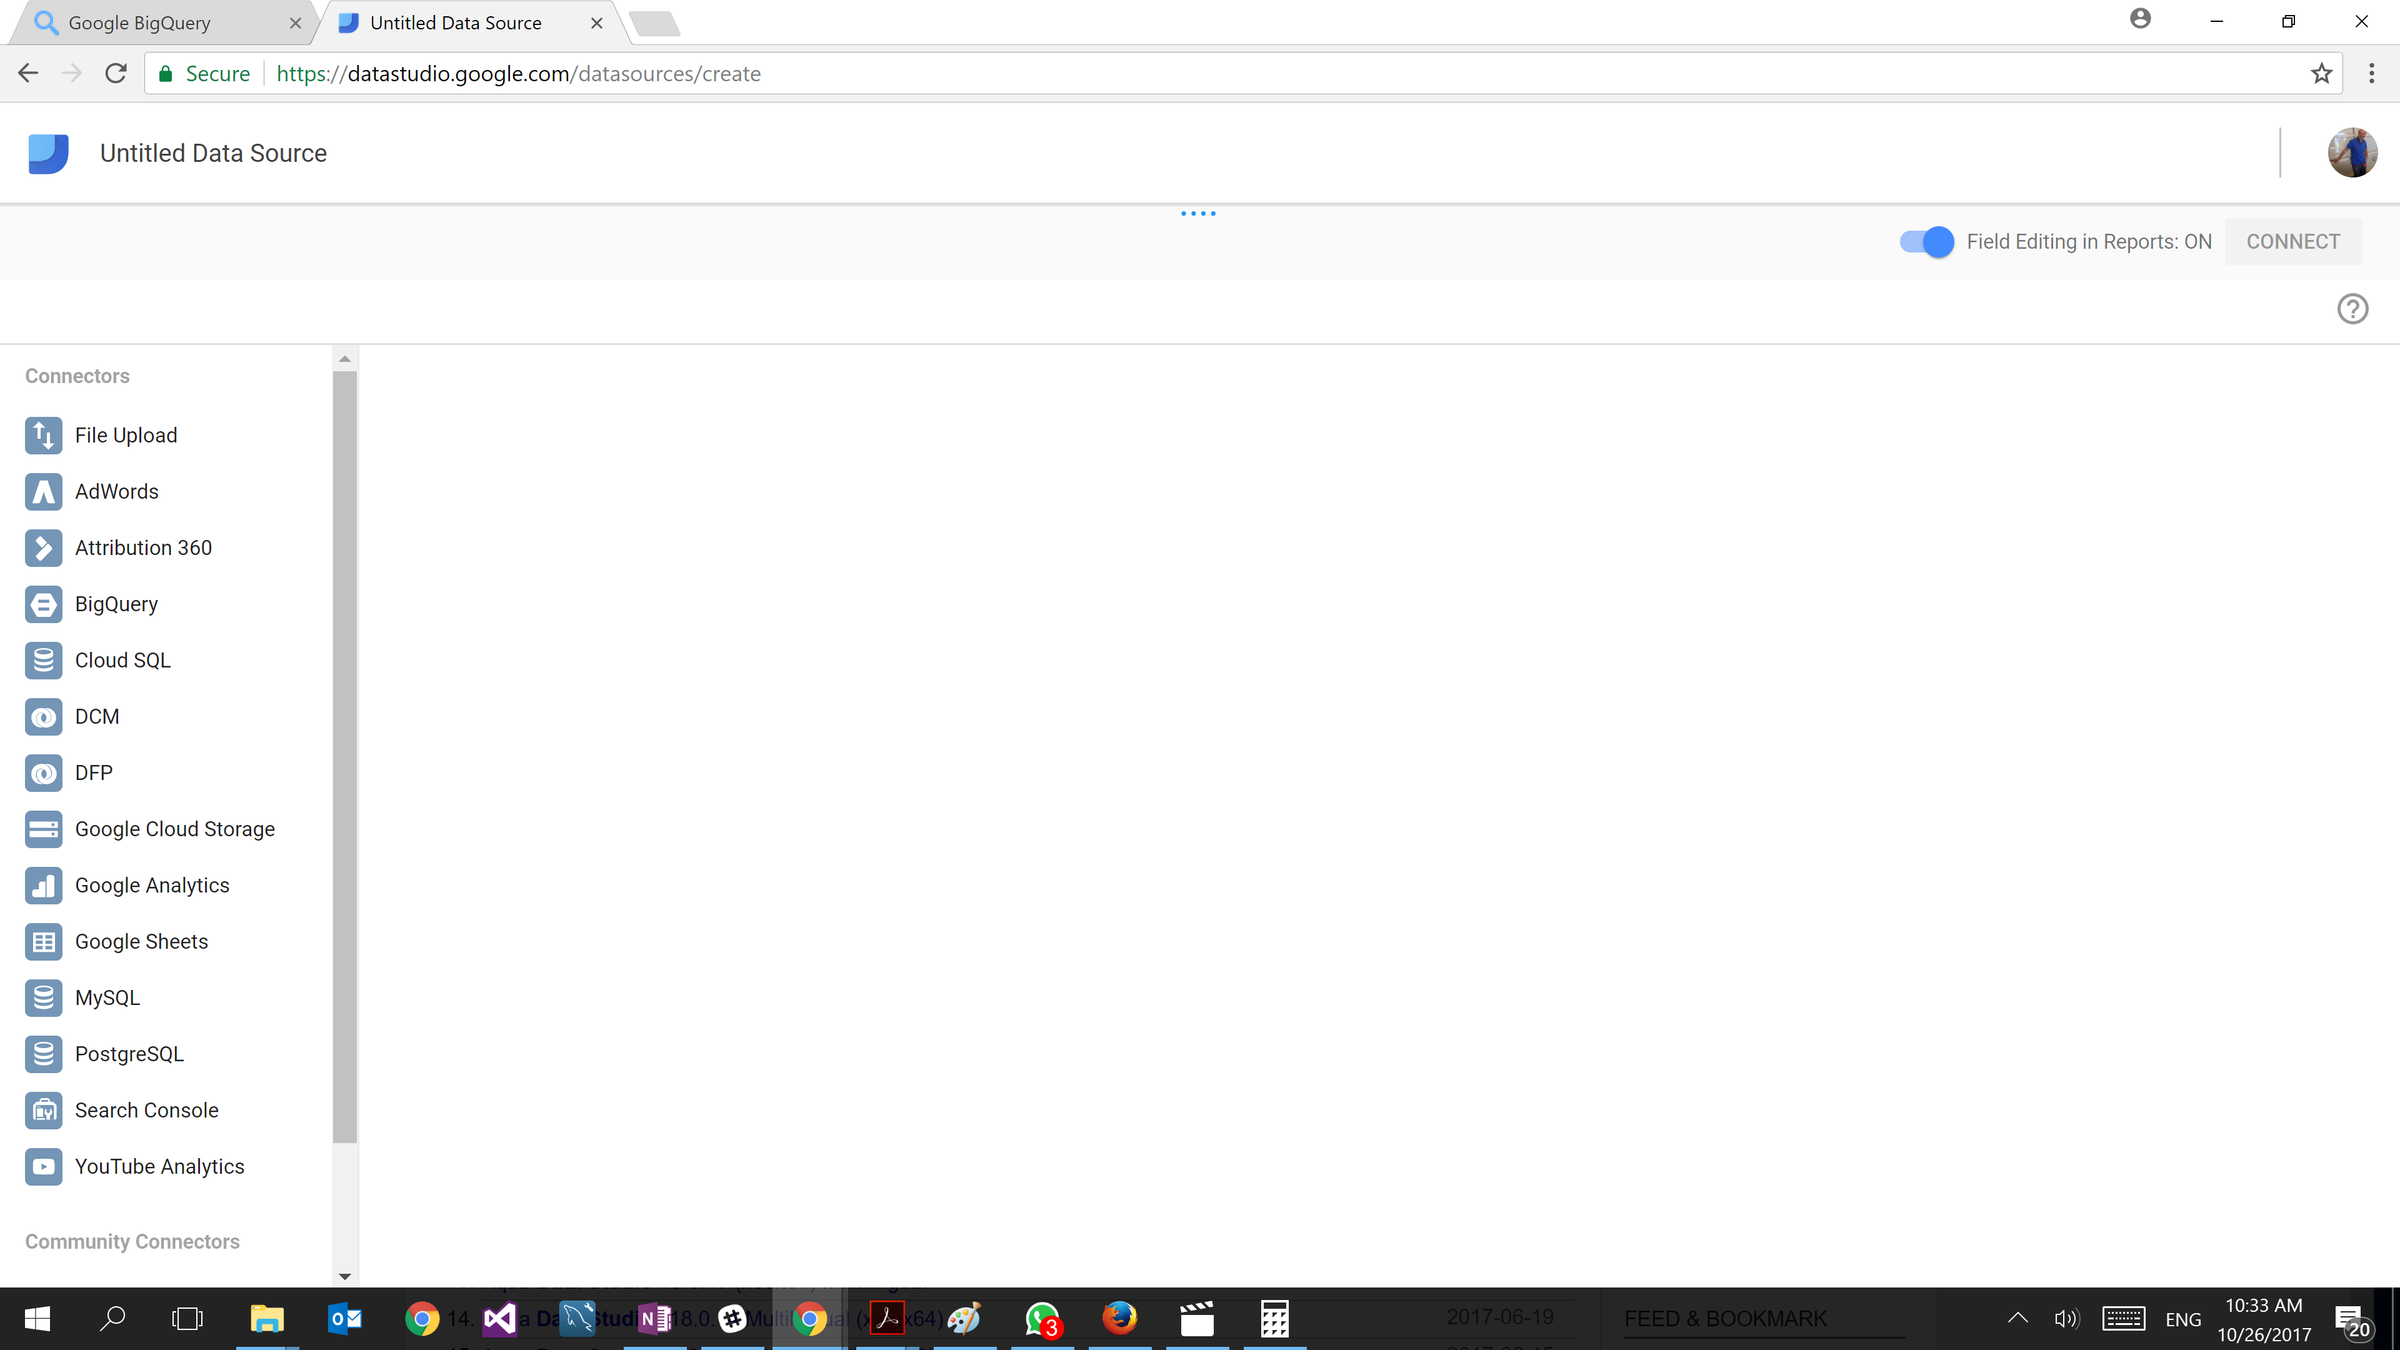Select the BigQuery connector label
Viewport: 2400px width, 1350px height.
pos(116,604)
